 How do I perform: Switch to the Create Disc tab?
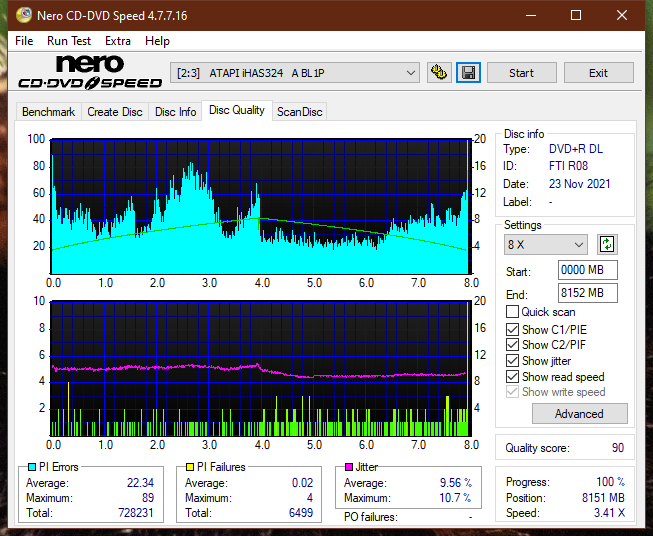[115, 112]
